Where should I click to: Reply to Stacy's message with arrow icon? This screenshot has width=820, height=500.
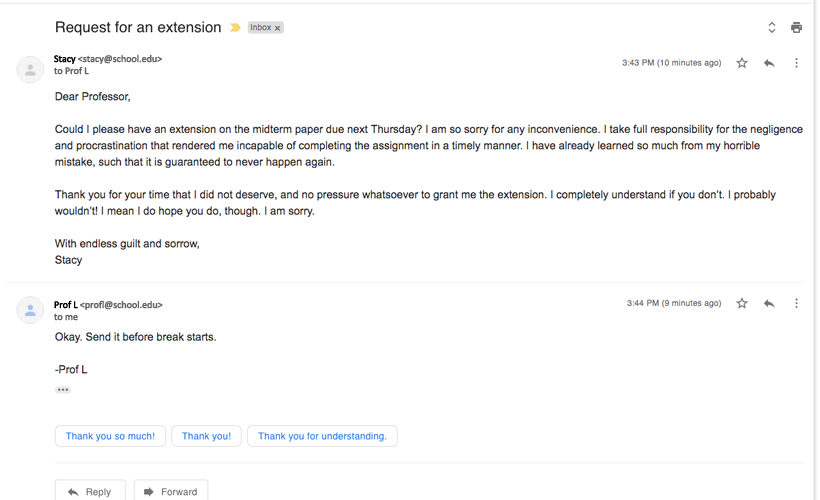coord(769,63)
